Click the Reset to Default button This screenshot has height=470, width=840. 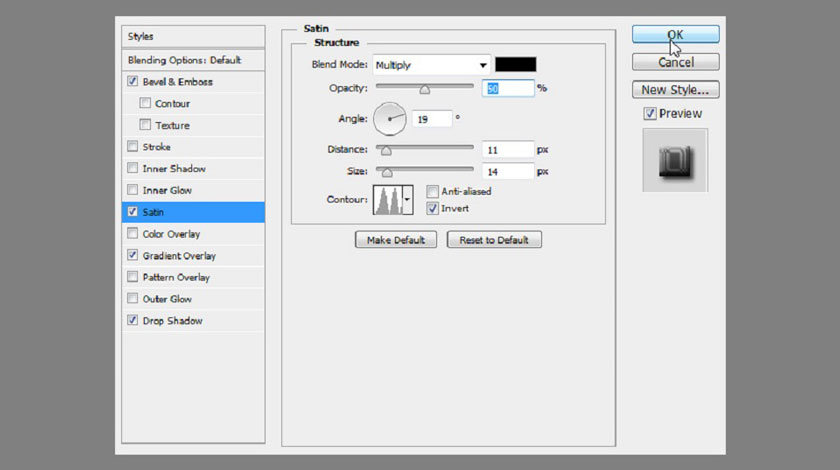(x=494, y=240)
